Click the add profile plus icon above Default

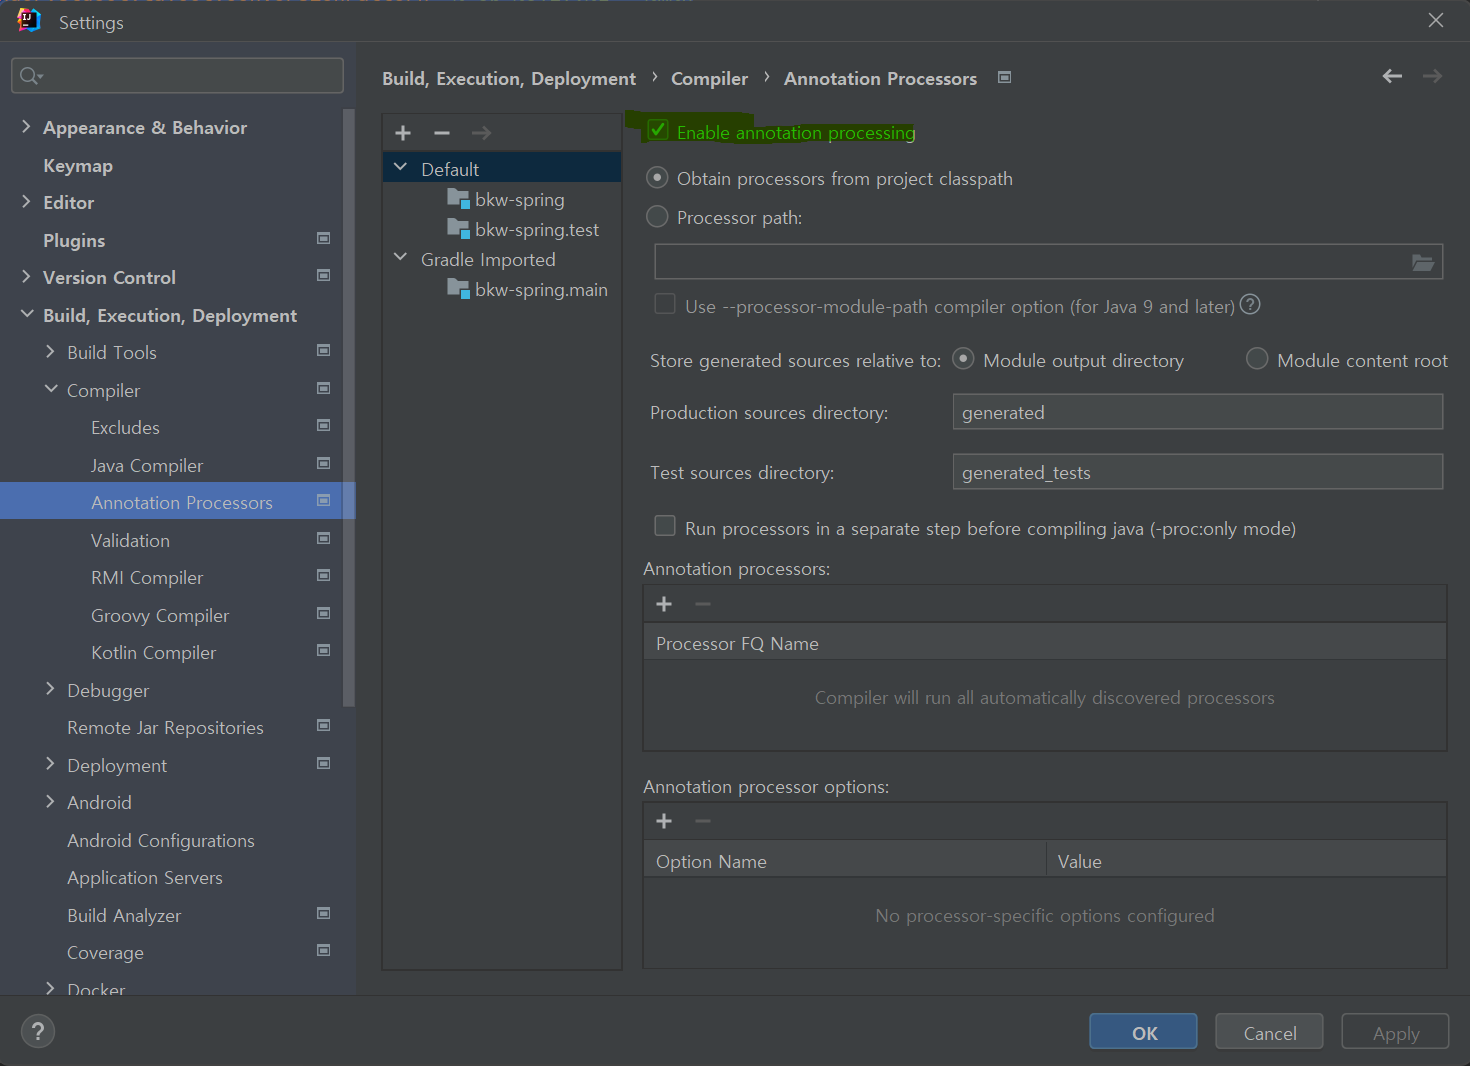tap(403, 133)
